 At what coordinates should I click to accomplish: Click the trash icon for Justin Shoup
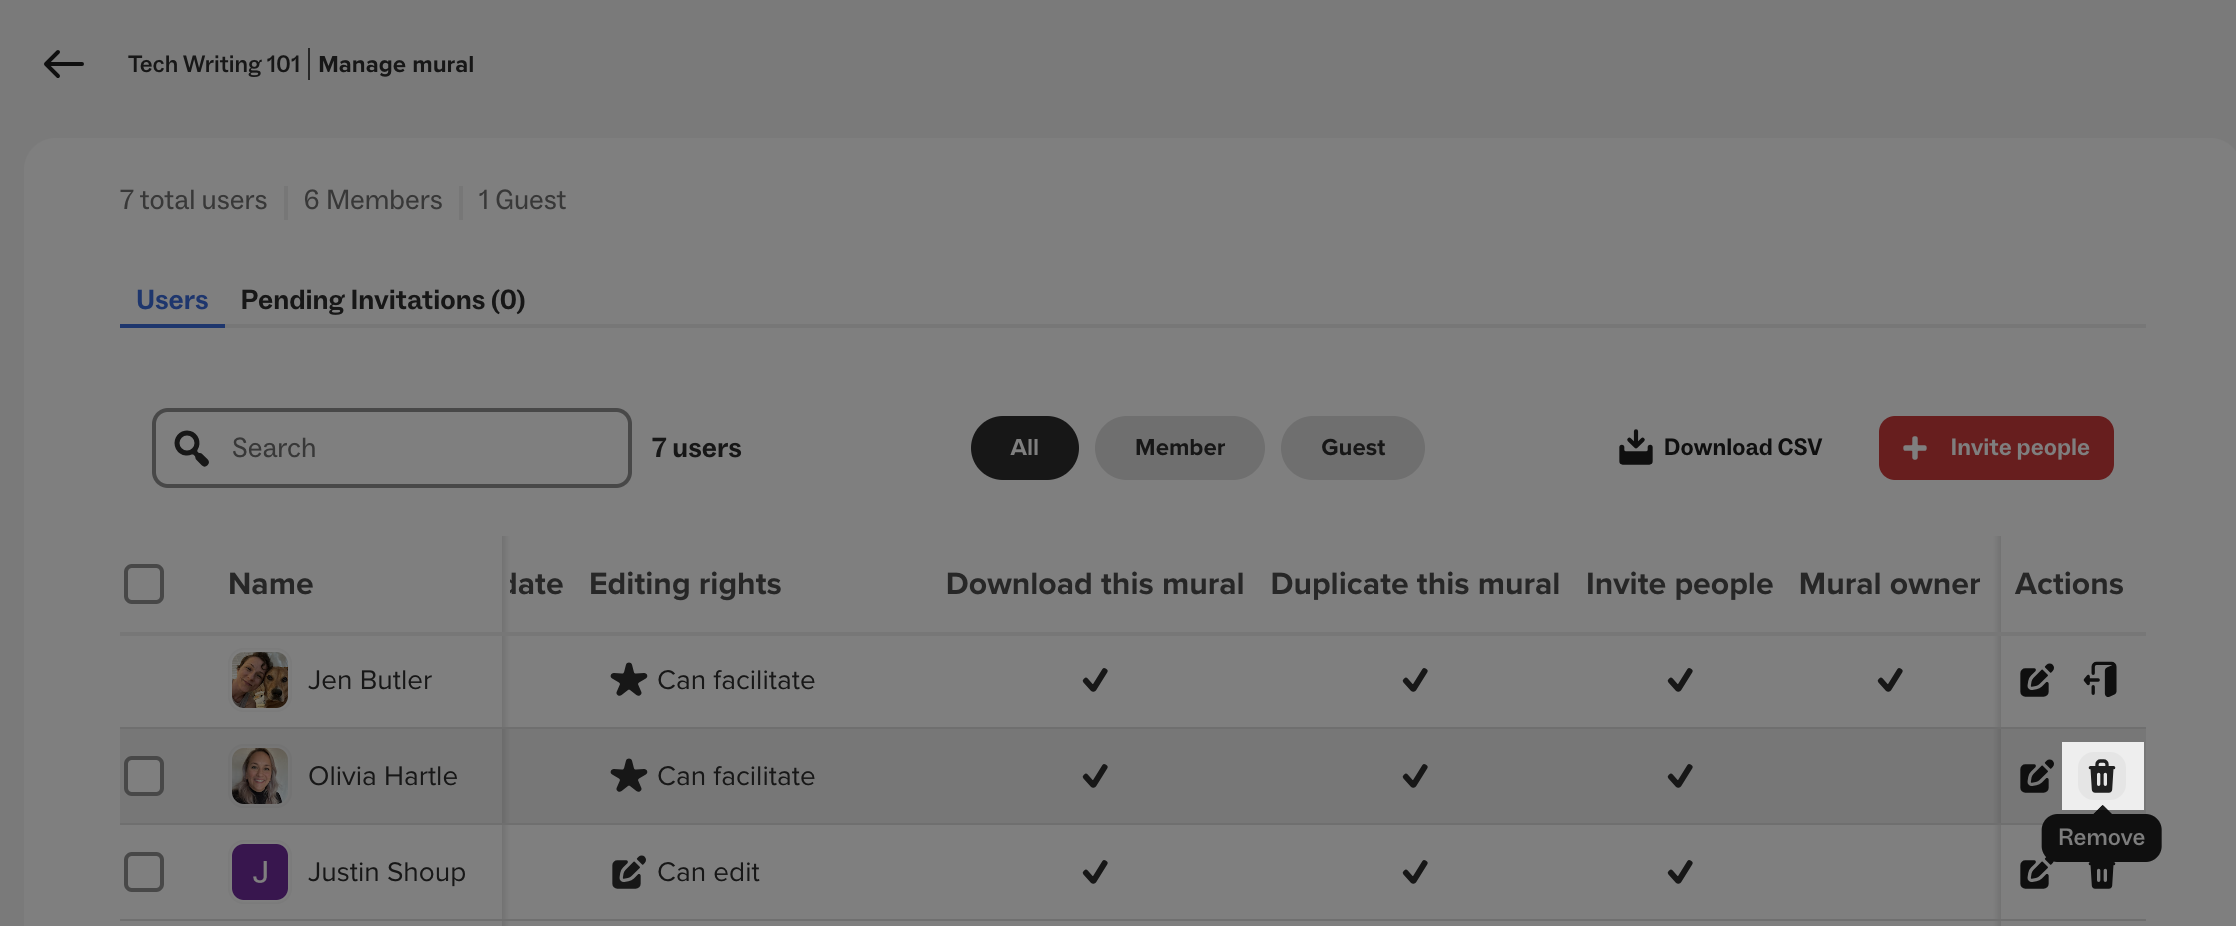[x=2101, y=872]
